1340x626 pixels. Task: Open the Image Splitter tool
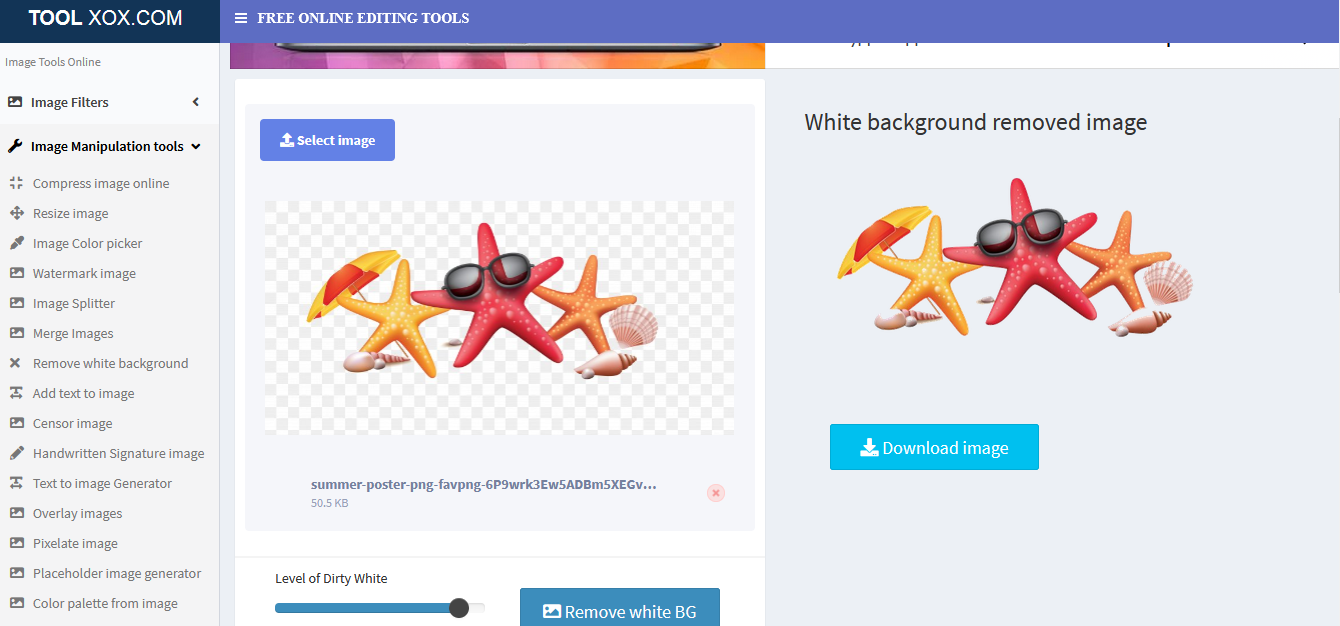coord(74,303)
